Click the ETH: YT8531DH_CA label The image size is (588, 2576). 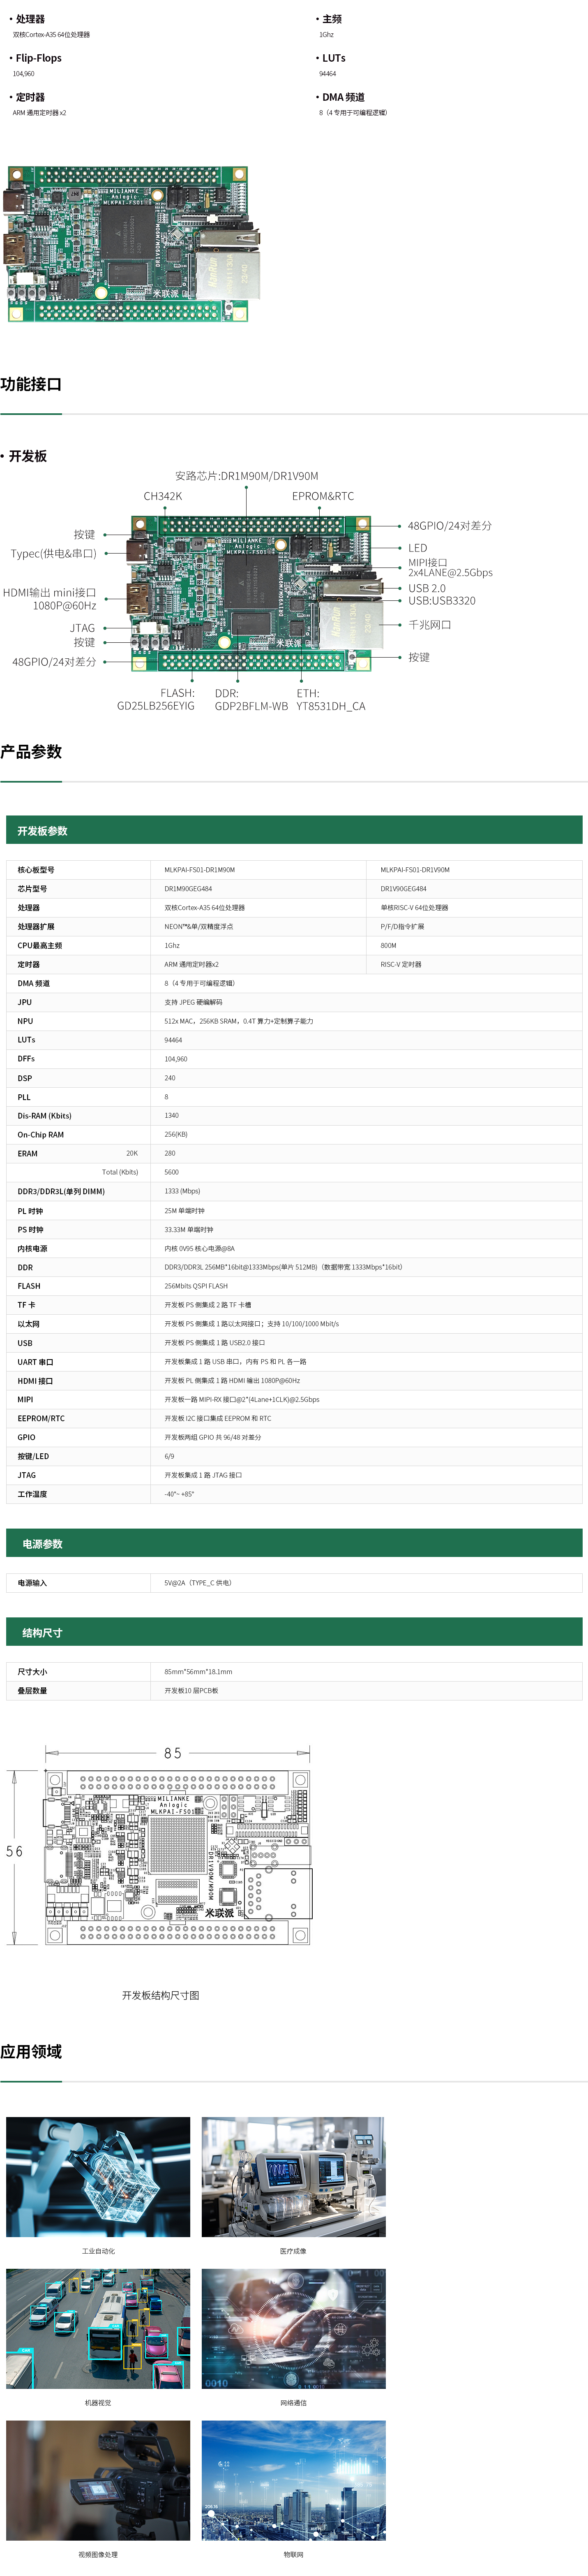point(331,699)
